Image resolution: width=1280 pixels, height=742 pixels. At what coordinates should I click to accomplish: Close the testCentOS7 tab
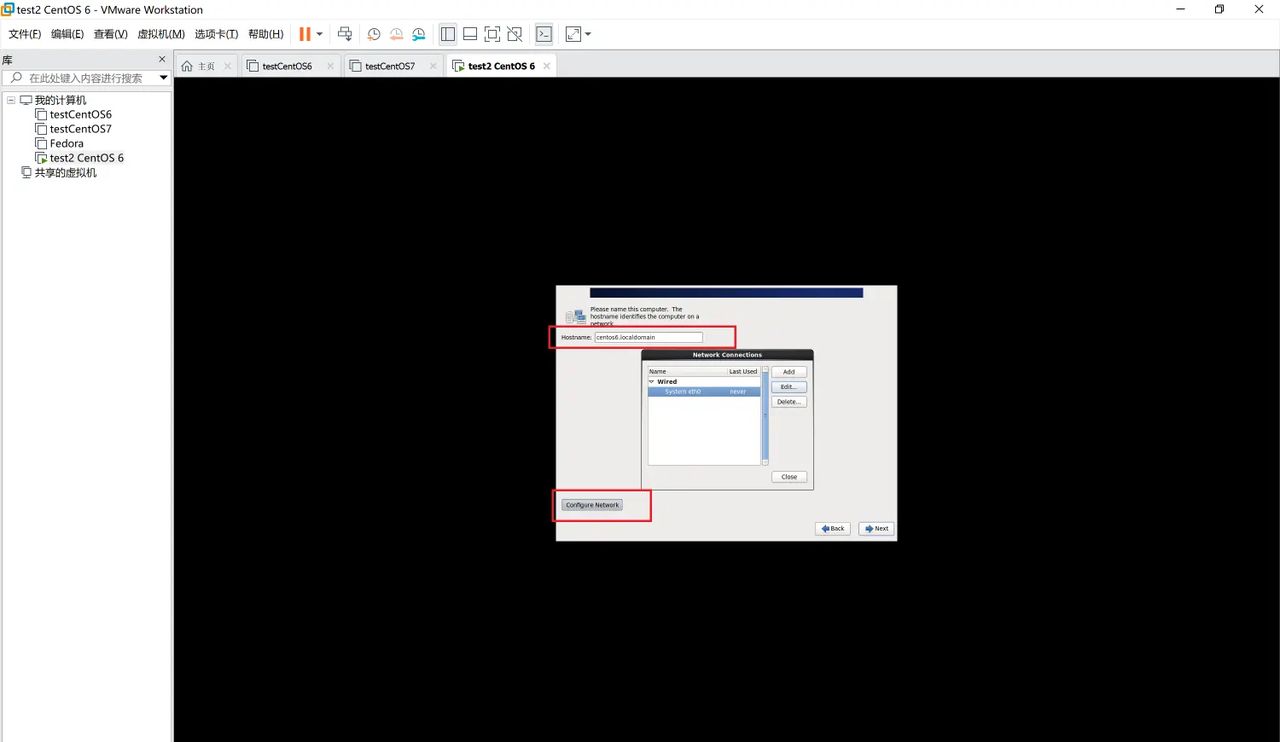click(x=433, y=66)
